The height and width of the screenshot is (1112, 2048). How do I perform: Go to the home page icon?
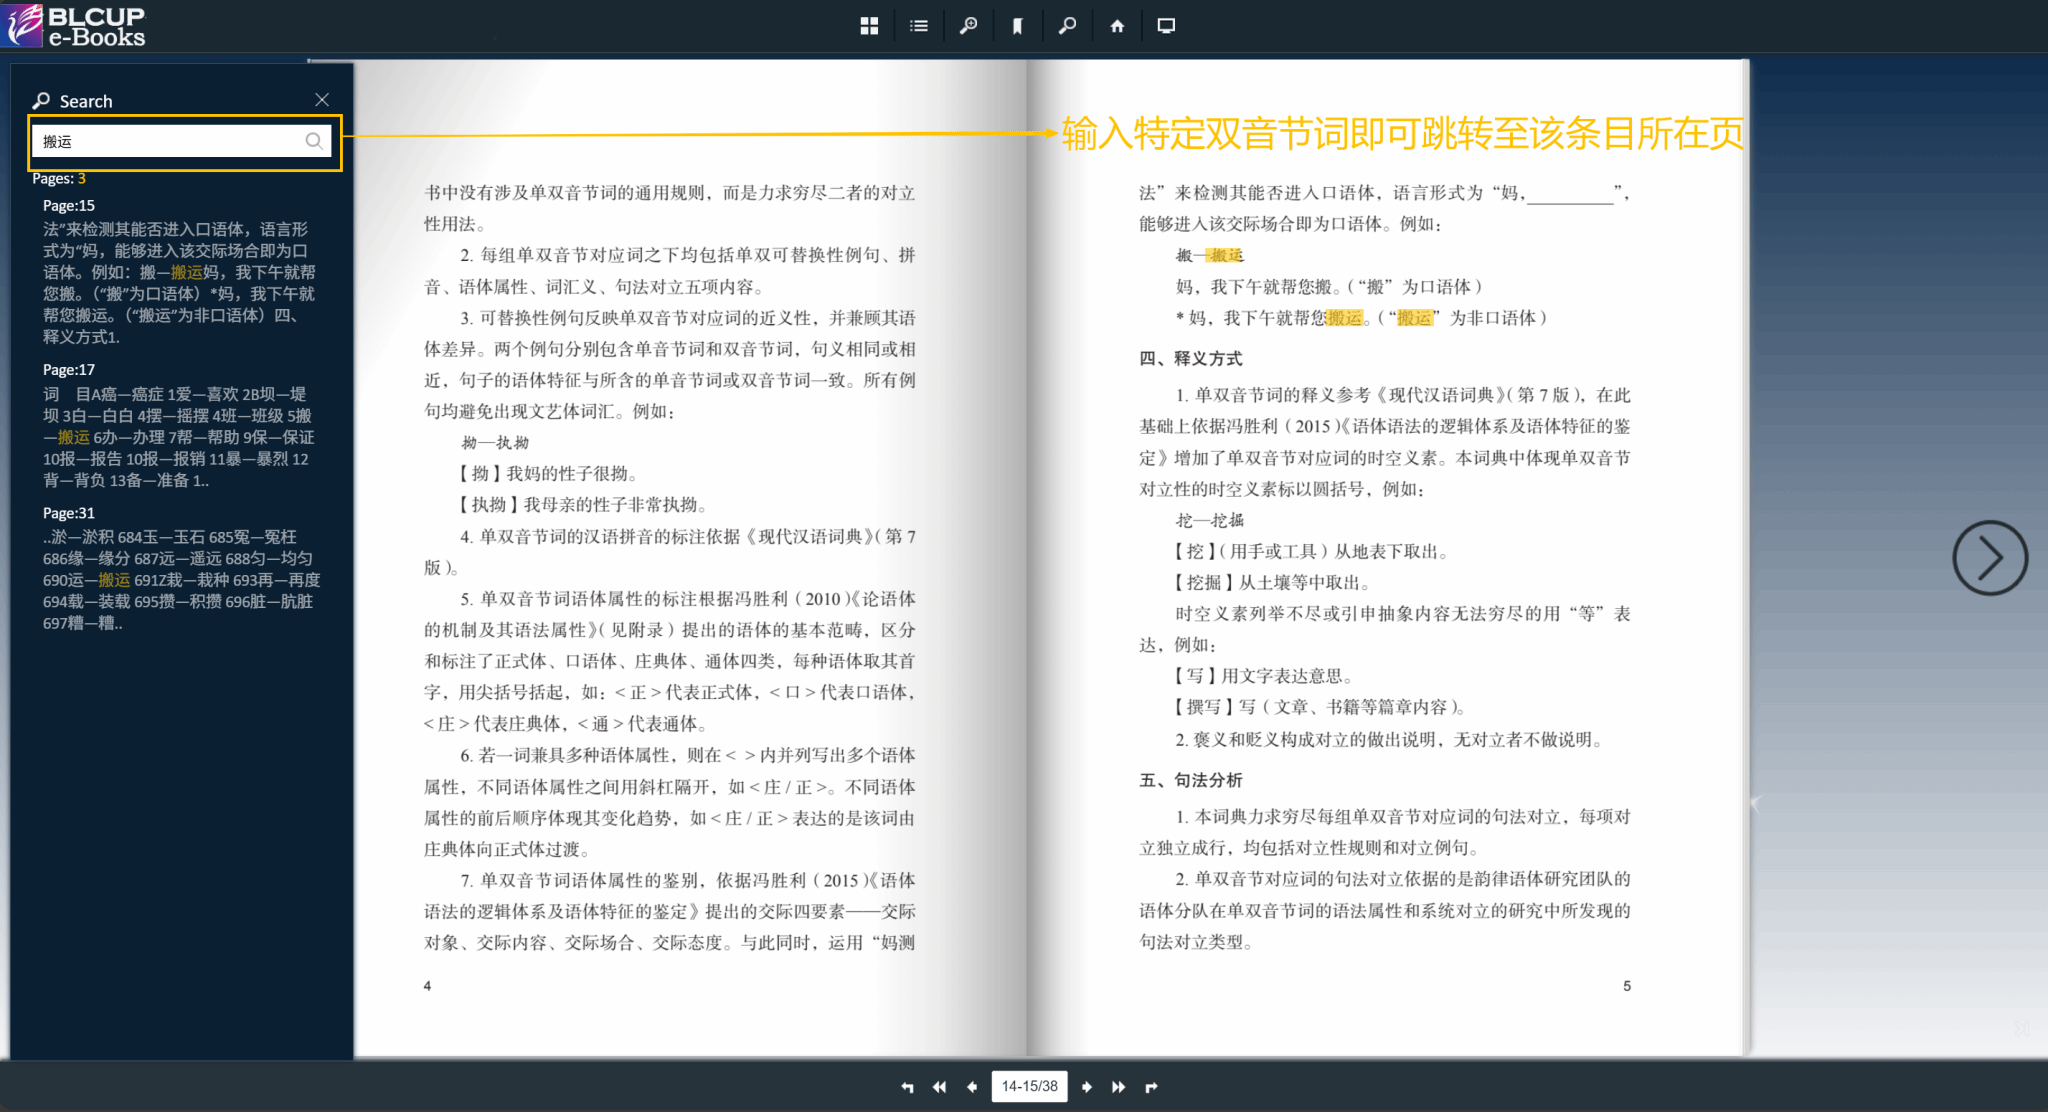tap(1117, 26)
